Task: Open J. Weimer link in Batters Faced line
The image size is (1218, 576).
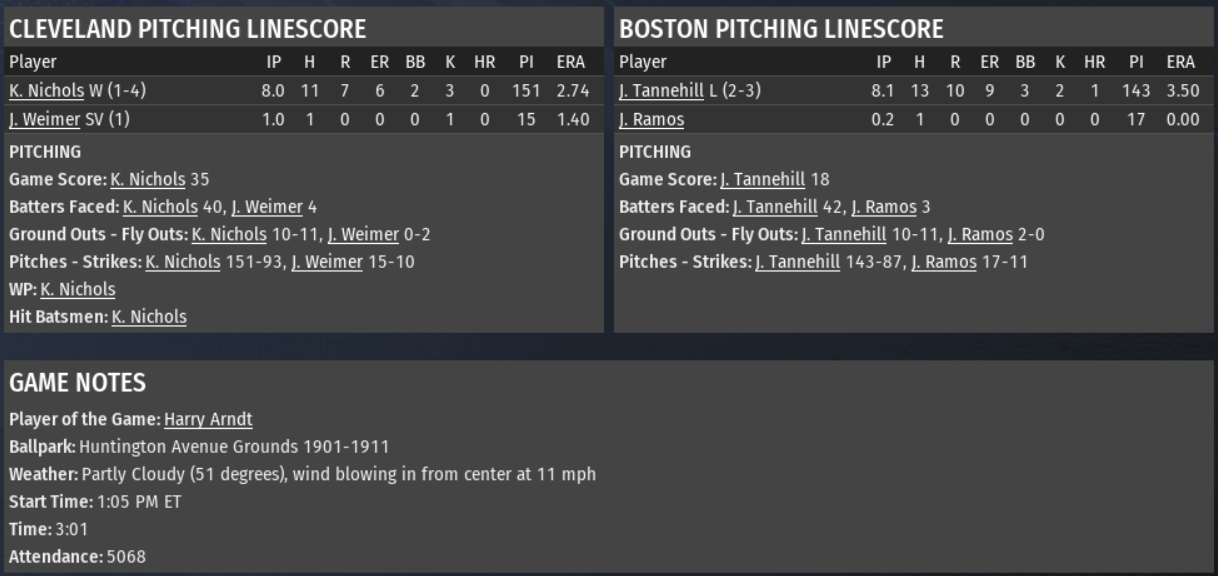Action: point(267,208)
